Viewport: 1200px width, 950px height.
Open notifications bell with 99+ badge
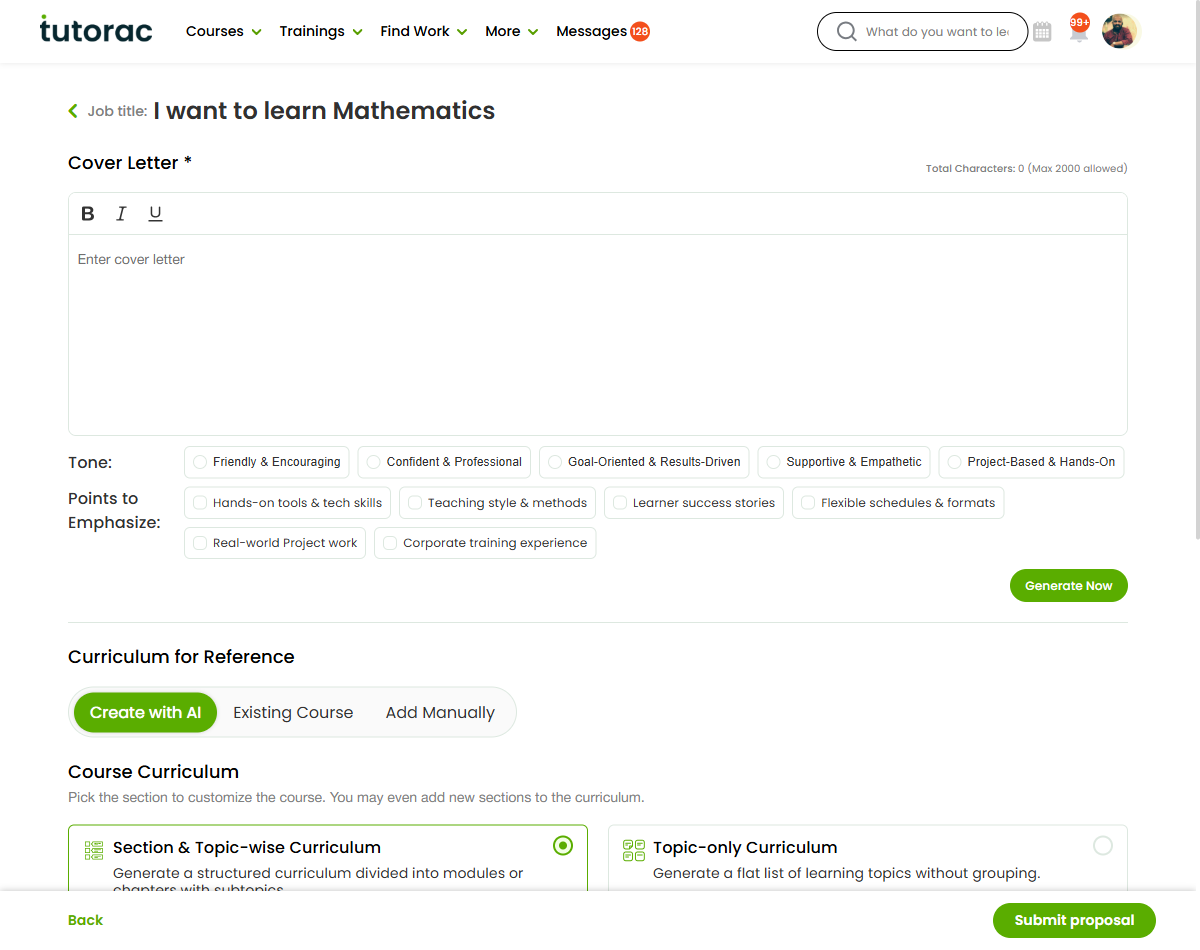click(x=1078, y=29)
